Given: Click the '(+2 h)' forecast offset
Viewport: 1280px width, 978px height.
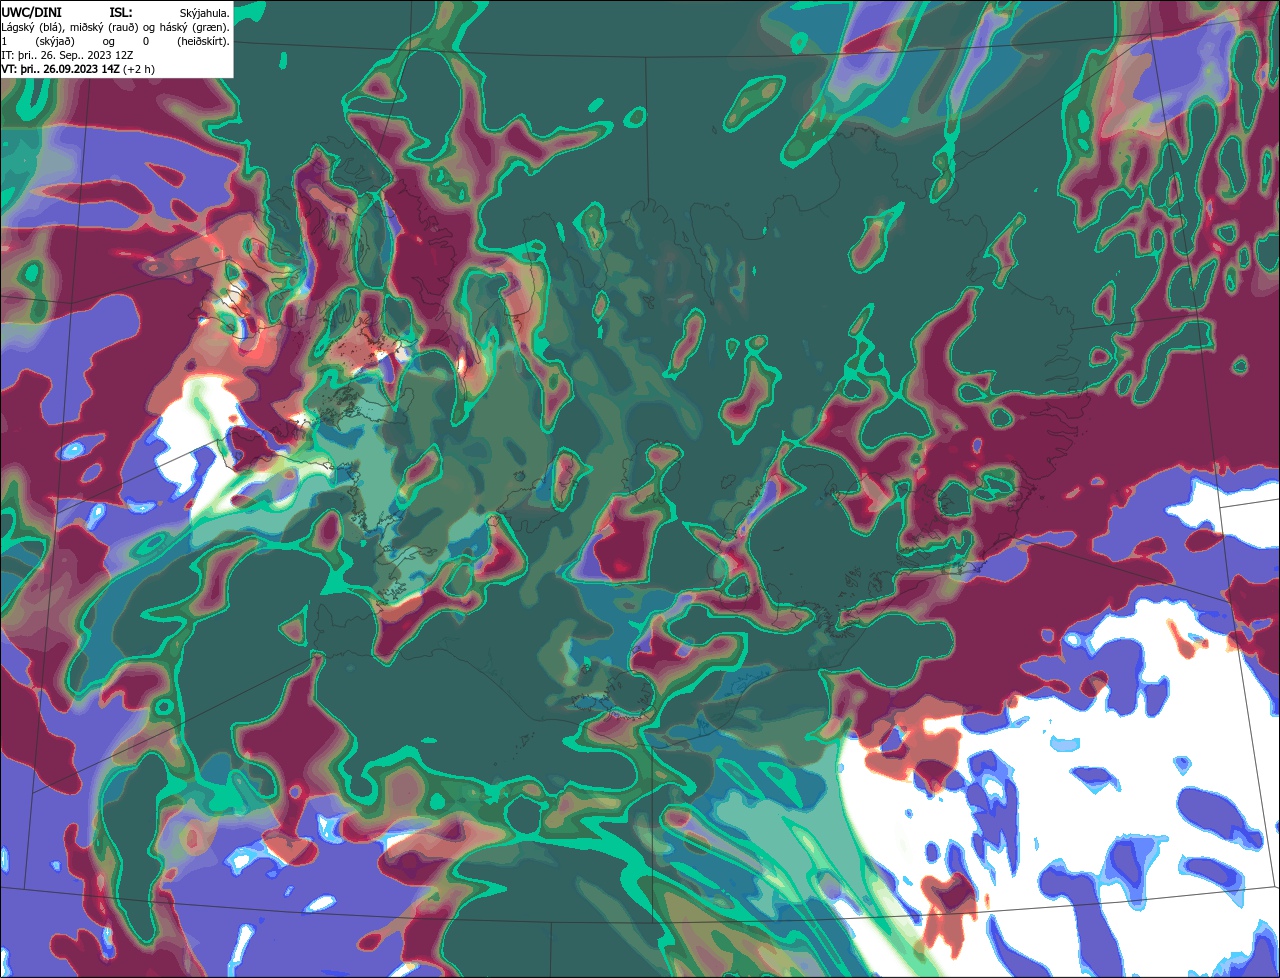Looking at the screenshot, I should point(139,69).
